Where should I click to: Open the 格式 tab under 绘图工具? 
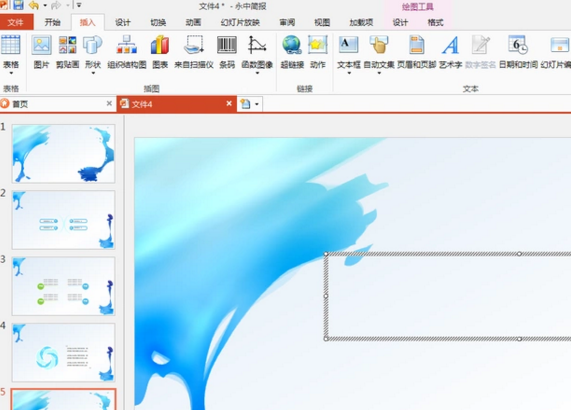click(x=436, y=22)
